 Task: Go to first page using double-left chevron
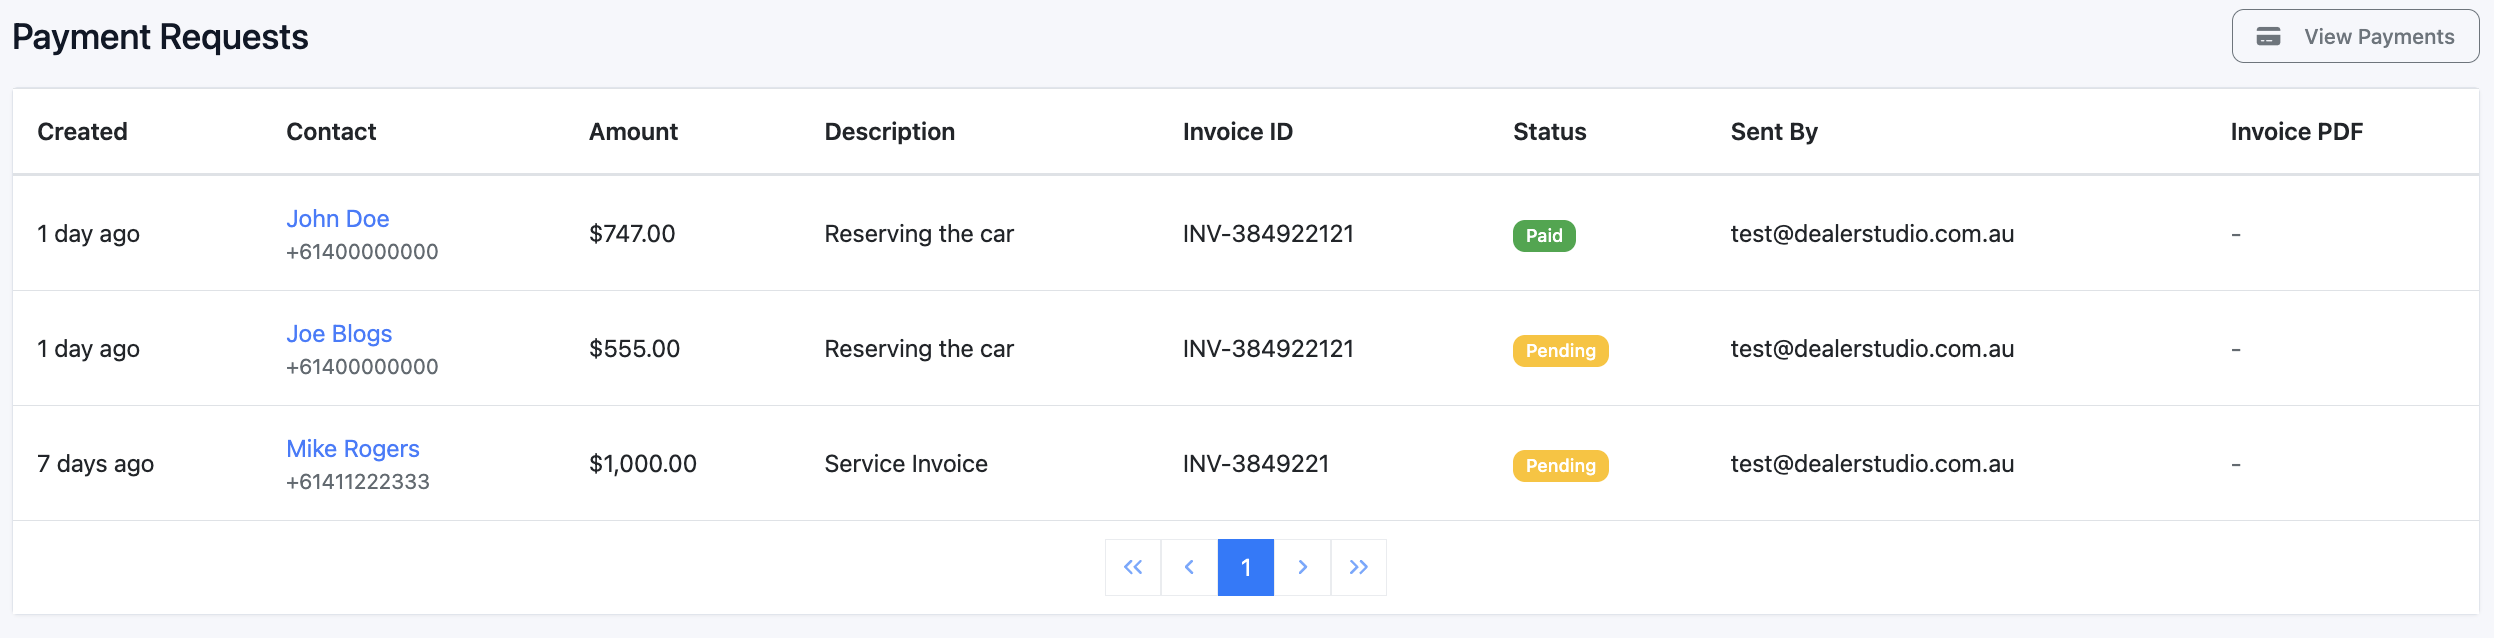[1132, 567]
